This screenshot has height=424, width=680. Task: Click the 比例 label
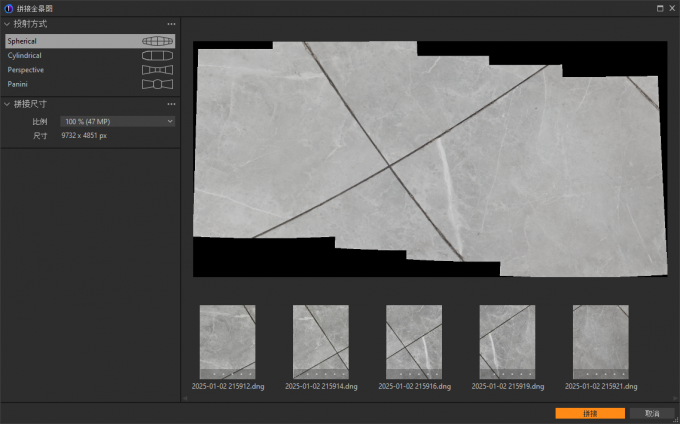coord(40,122)
